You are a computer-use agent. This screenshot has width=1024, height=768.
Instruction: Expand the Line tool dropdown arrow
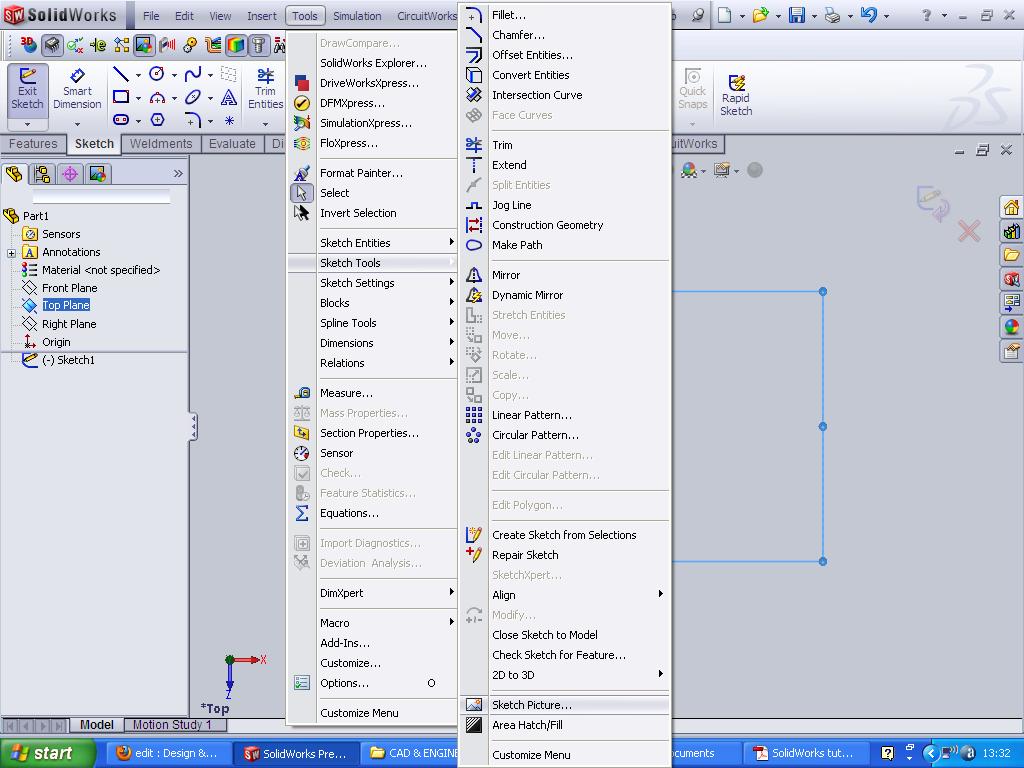[138, 75]
